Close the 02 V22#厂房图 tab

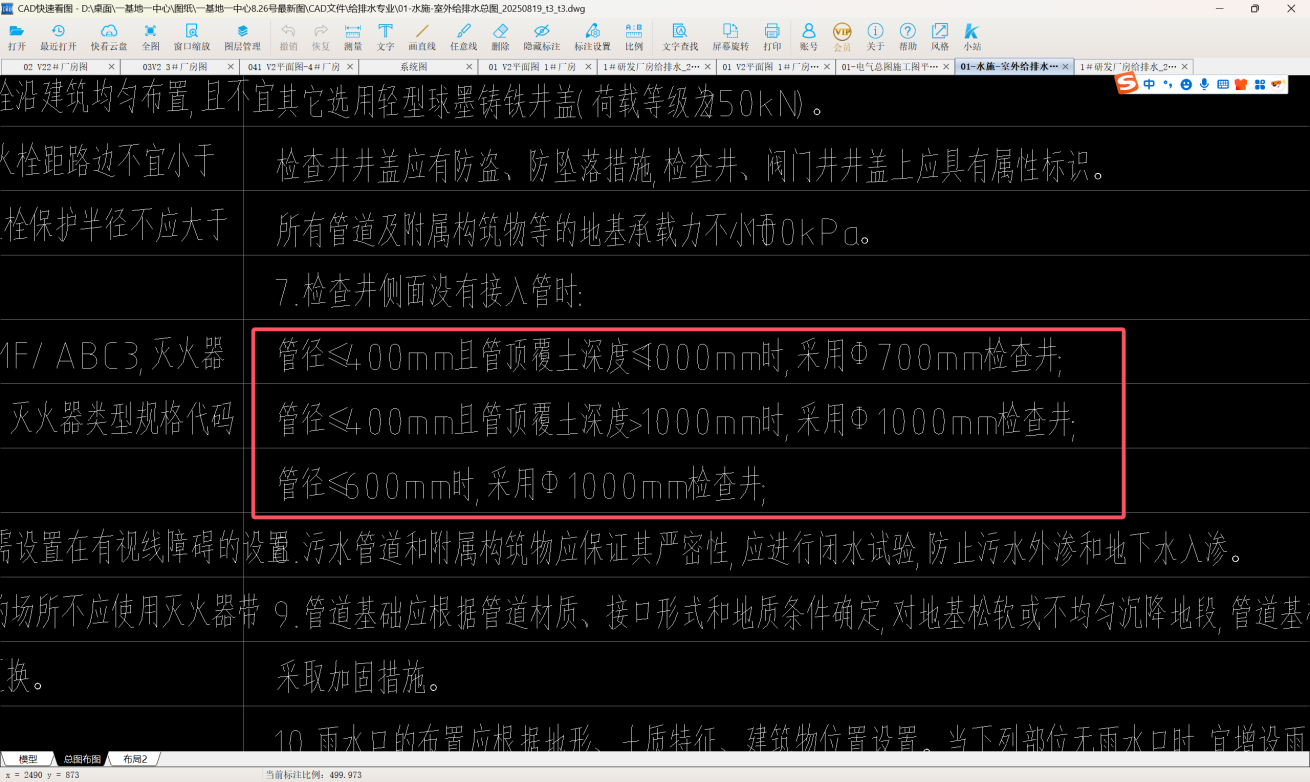(x=109, y=67)
